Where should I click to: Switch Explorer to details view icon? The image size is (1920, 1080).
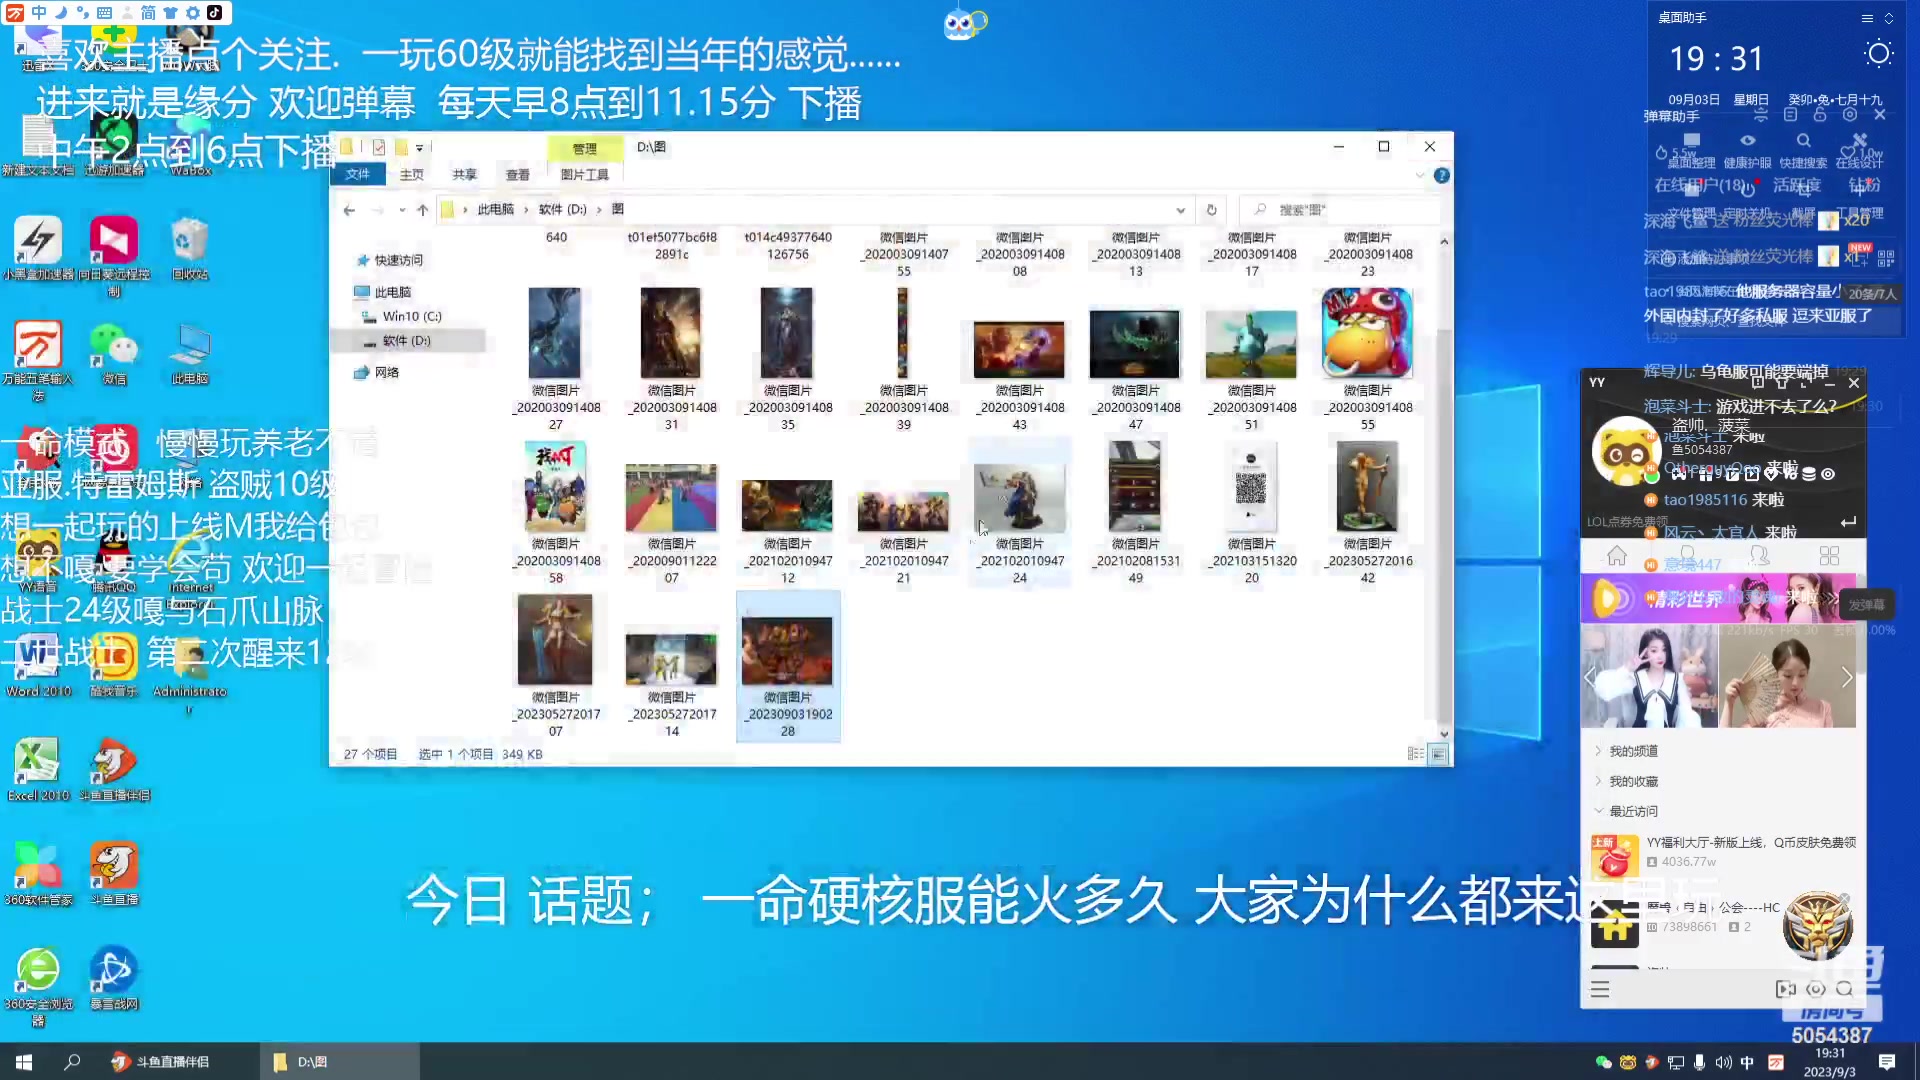tap(1416, 754)
